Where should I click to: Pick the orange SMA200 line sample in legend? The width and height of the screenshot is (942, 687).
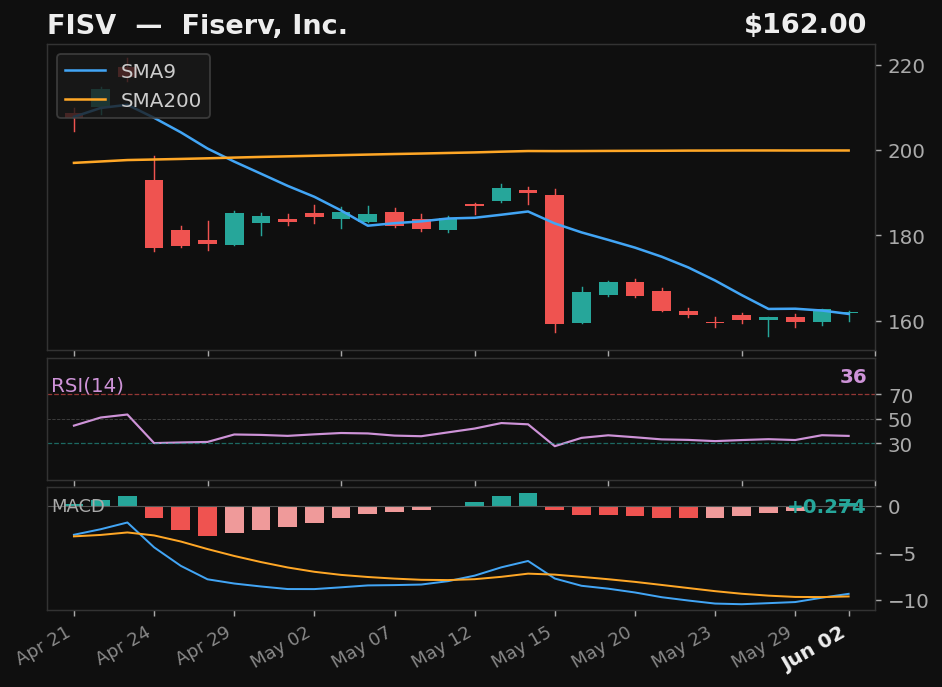tap(86, 100)
